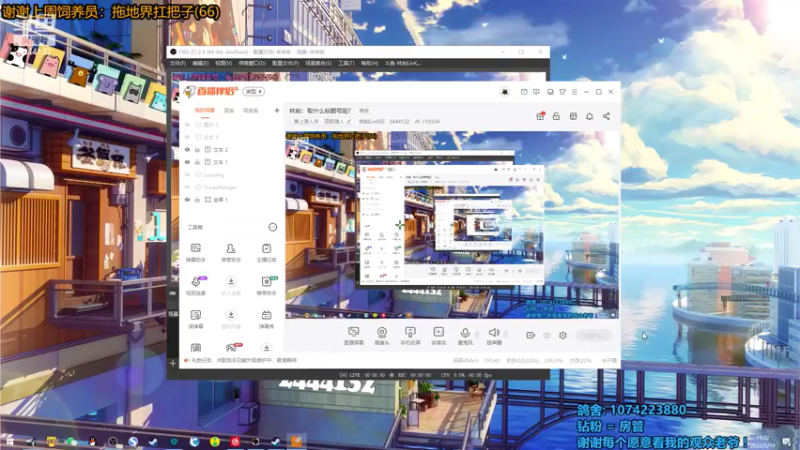Open the 读弹幕 tool
Viewport: 800px width, 450px height.
tap(195, 318)
